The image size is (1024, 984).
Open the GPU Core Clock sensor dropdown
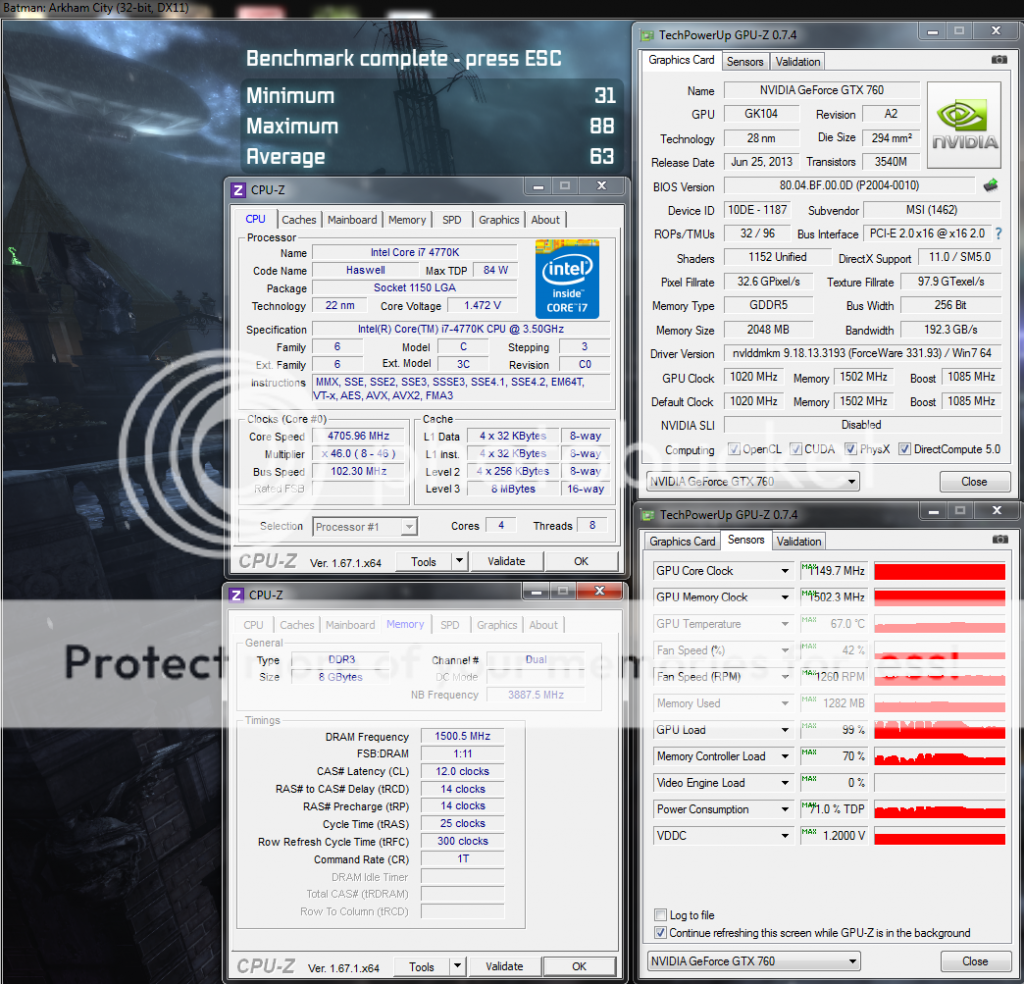pos(785,571)
